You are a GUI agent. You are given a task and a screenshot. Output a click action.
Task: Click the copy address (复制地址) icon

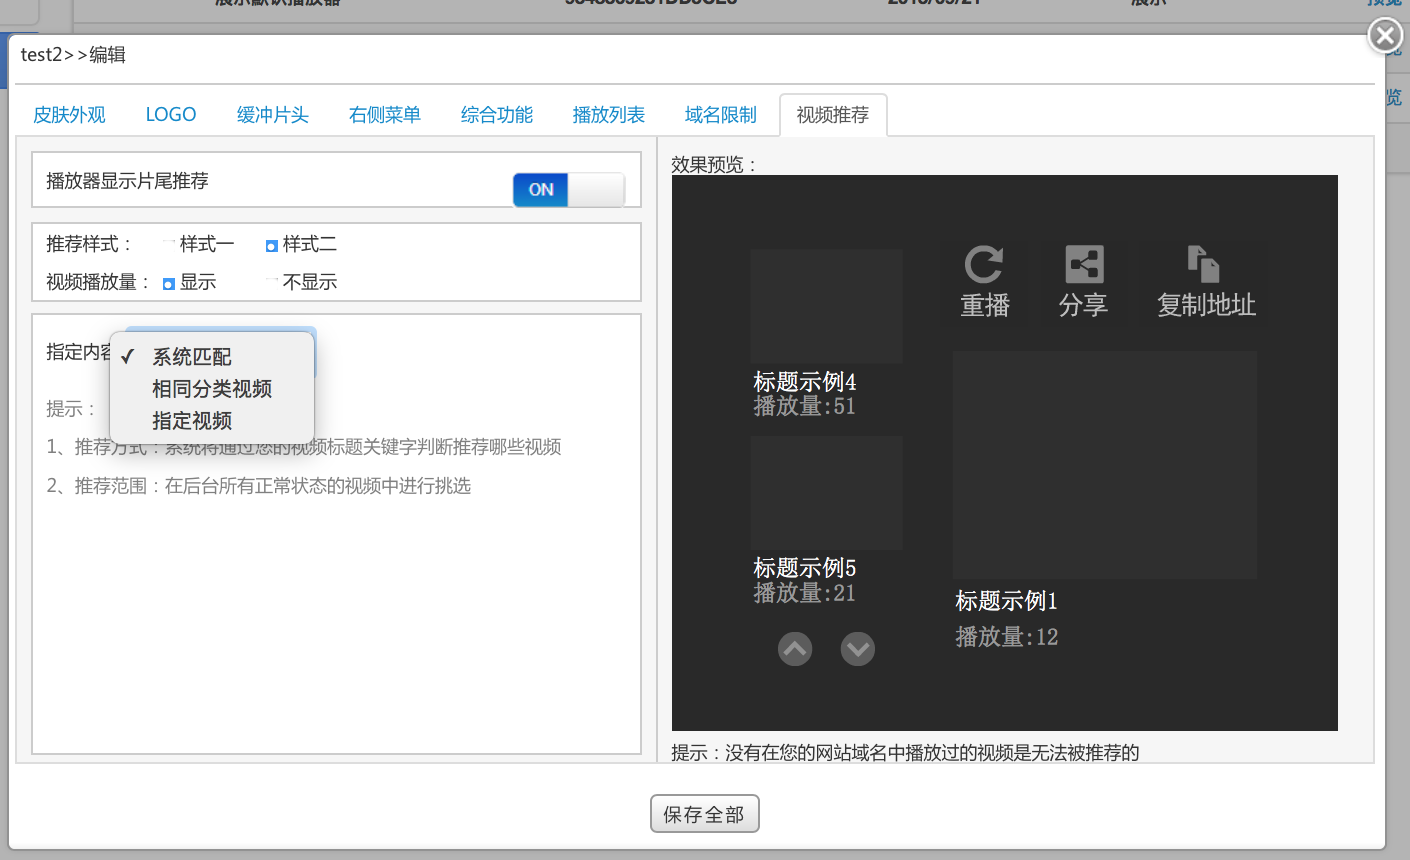coord(1204,265)
